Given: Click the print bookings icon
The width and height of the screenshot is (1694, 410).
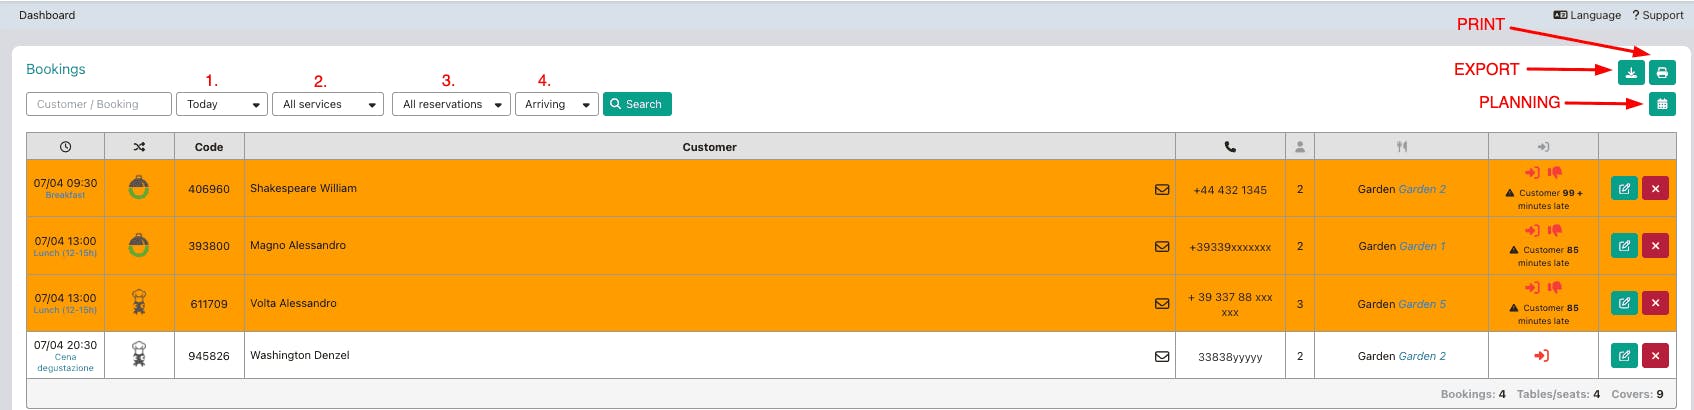Looking at the screenshot, I should point(1662,72).
